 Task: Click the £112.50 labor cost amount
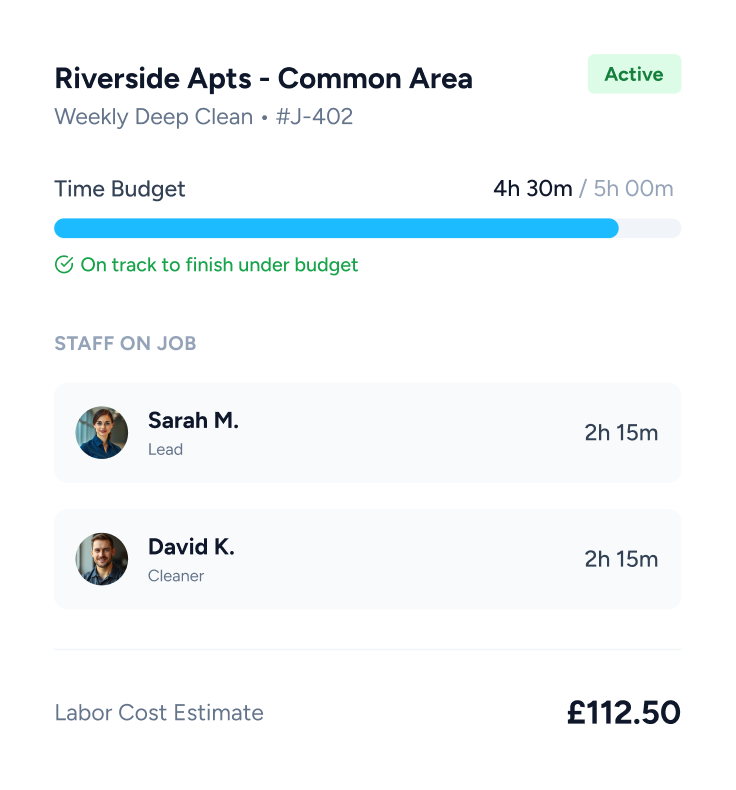pyautogui.click(x=623, y=713)
